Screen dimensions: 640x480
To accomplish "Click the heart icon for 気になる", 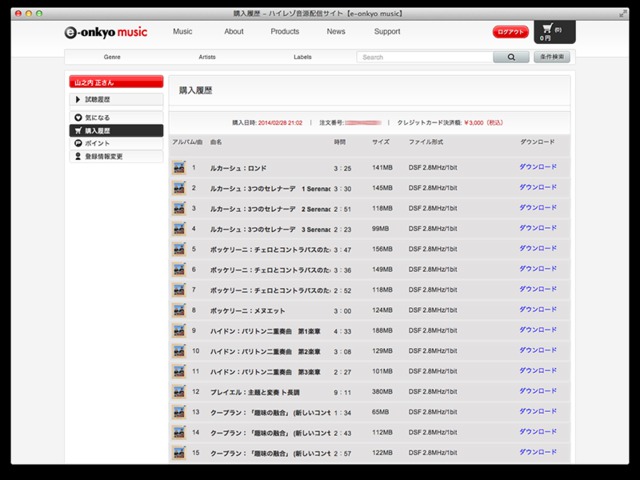I will coord(78,118).
